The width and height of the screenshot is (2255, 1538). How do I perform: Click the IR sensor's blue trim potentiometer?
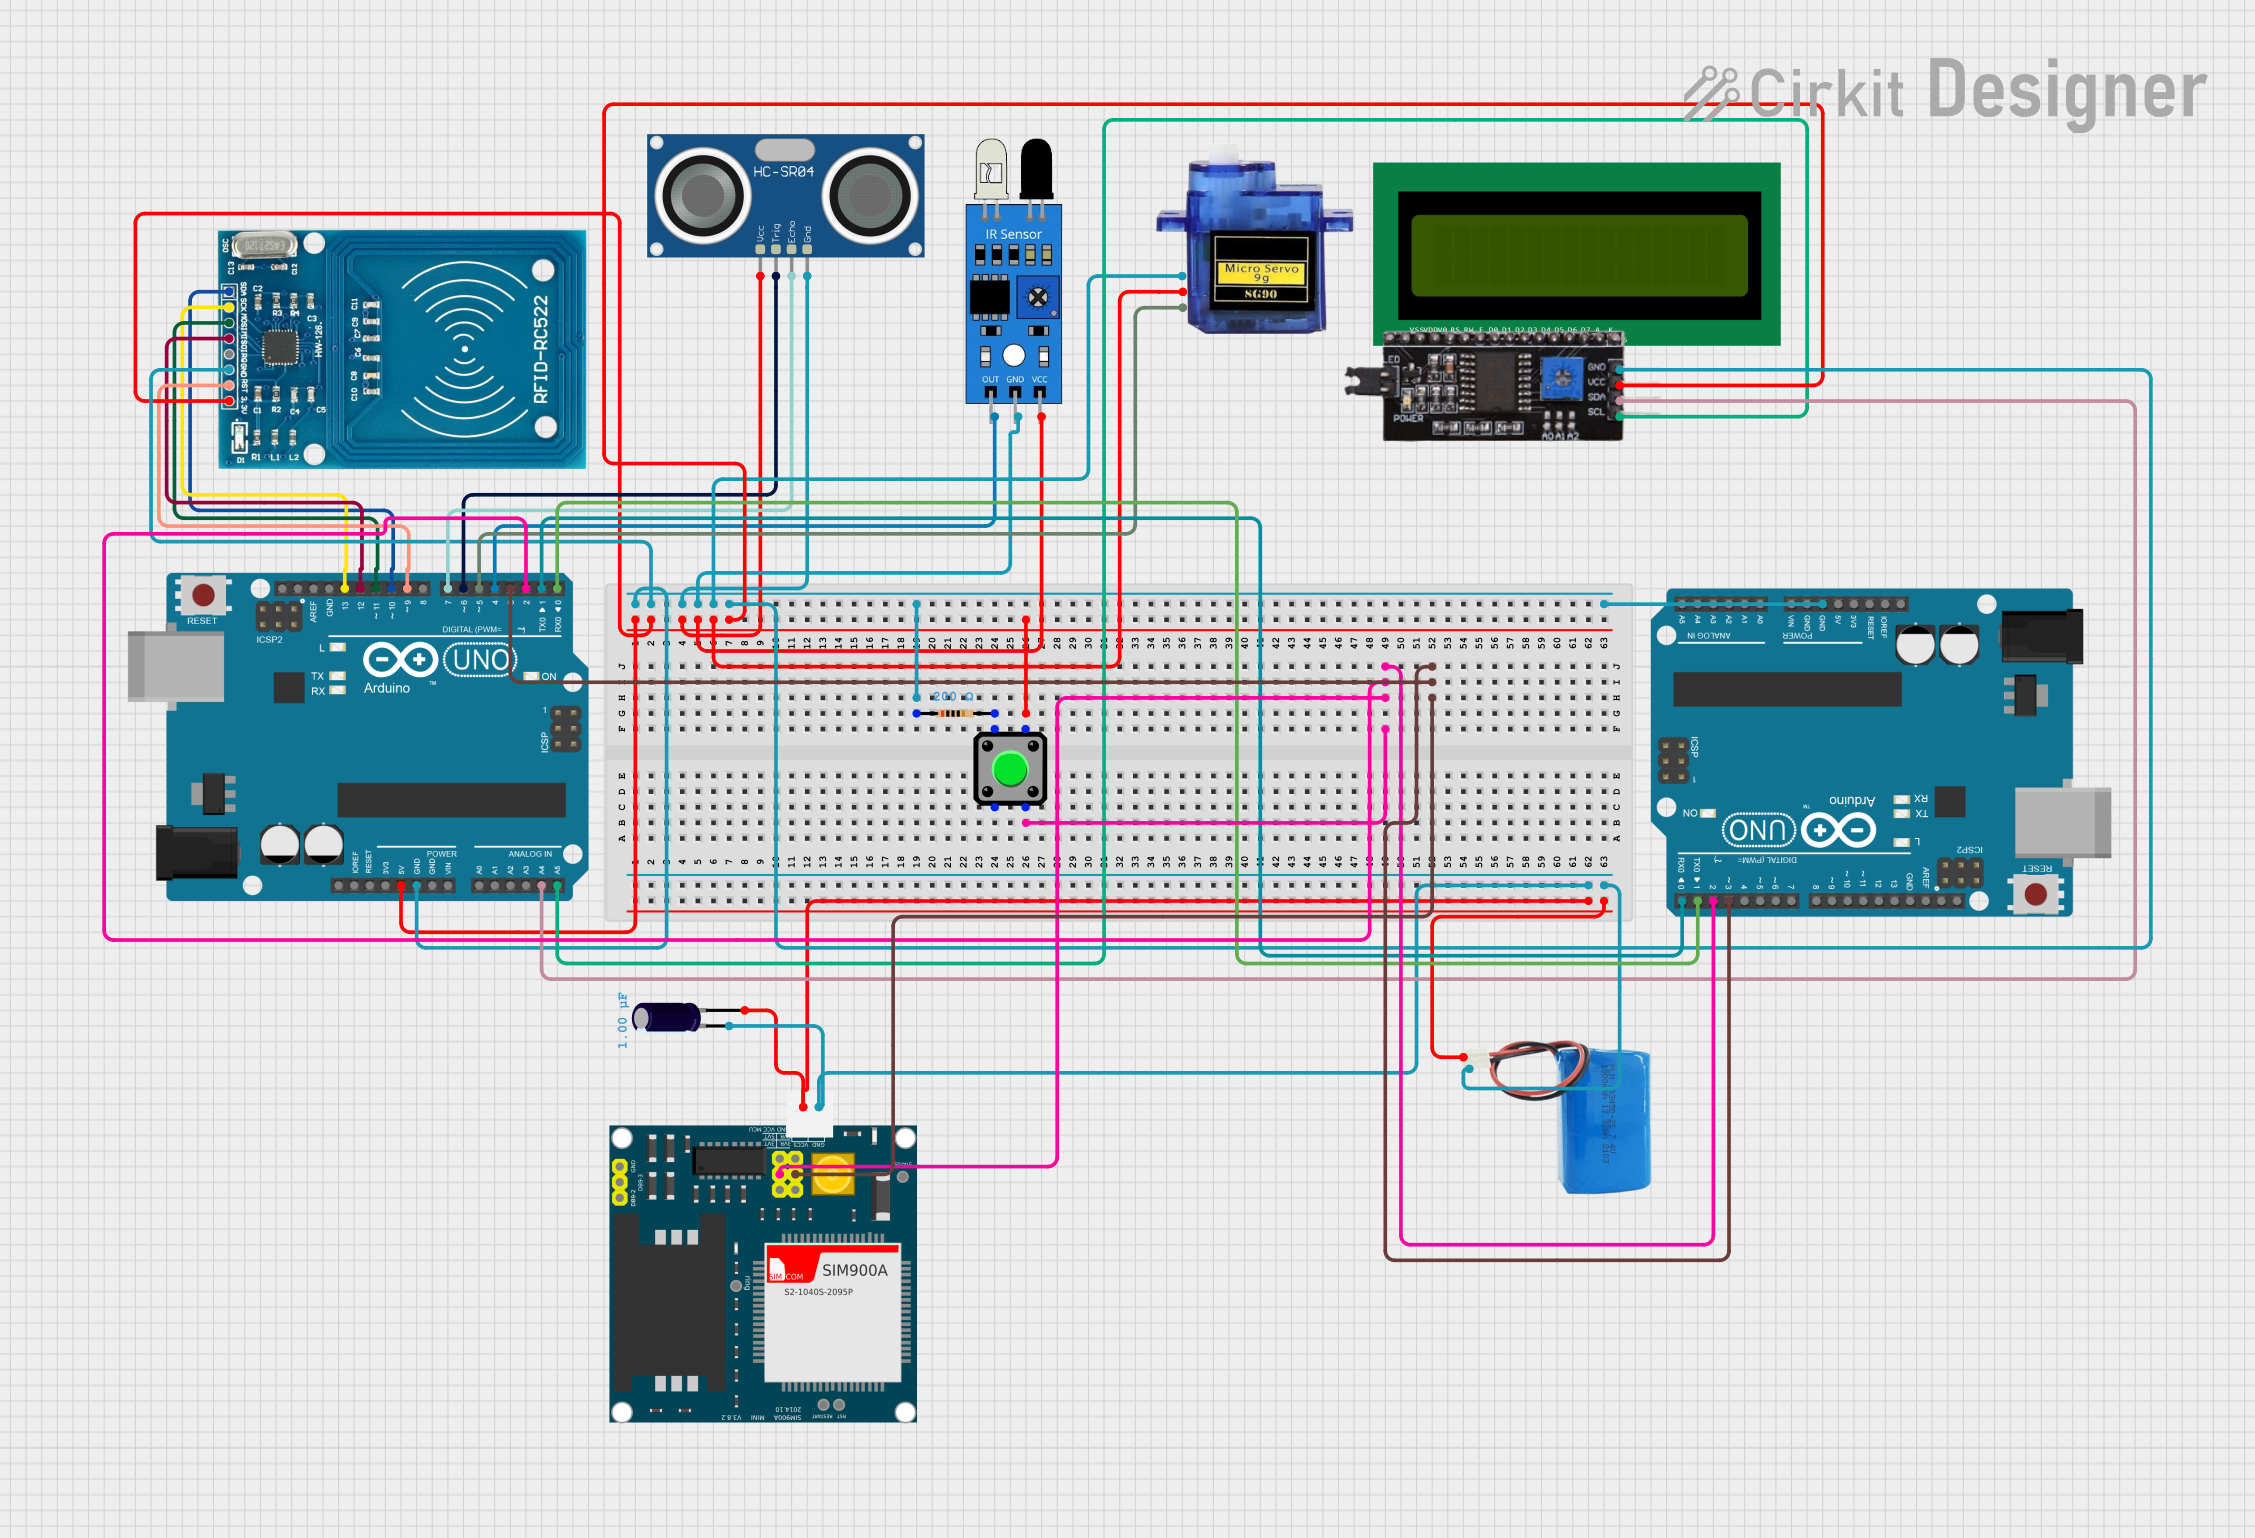[1038, 297]
